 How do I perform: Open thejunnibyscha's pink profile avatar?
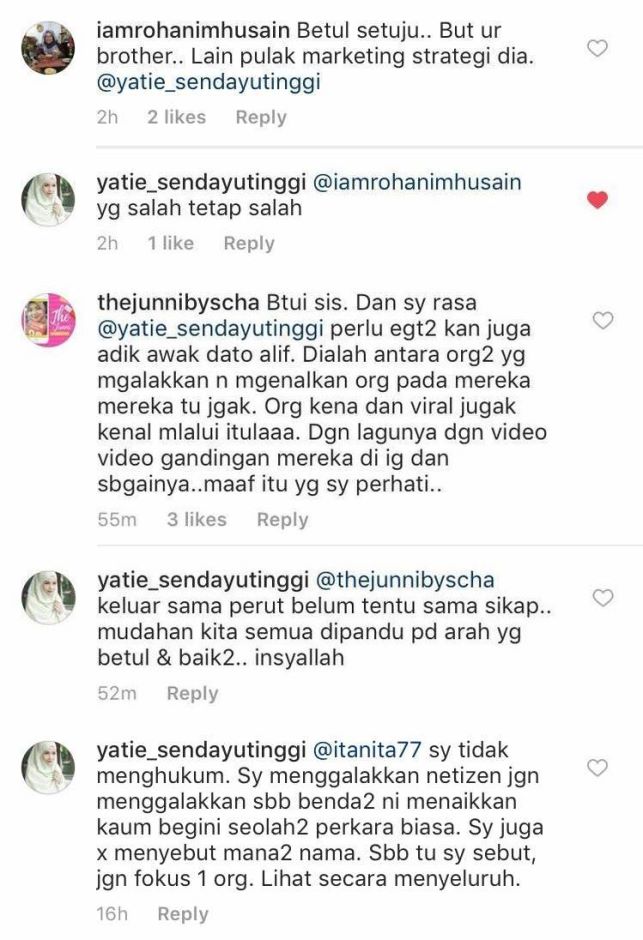[x=49, y=320]
